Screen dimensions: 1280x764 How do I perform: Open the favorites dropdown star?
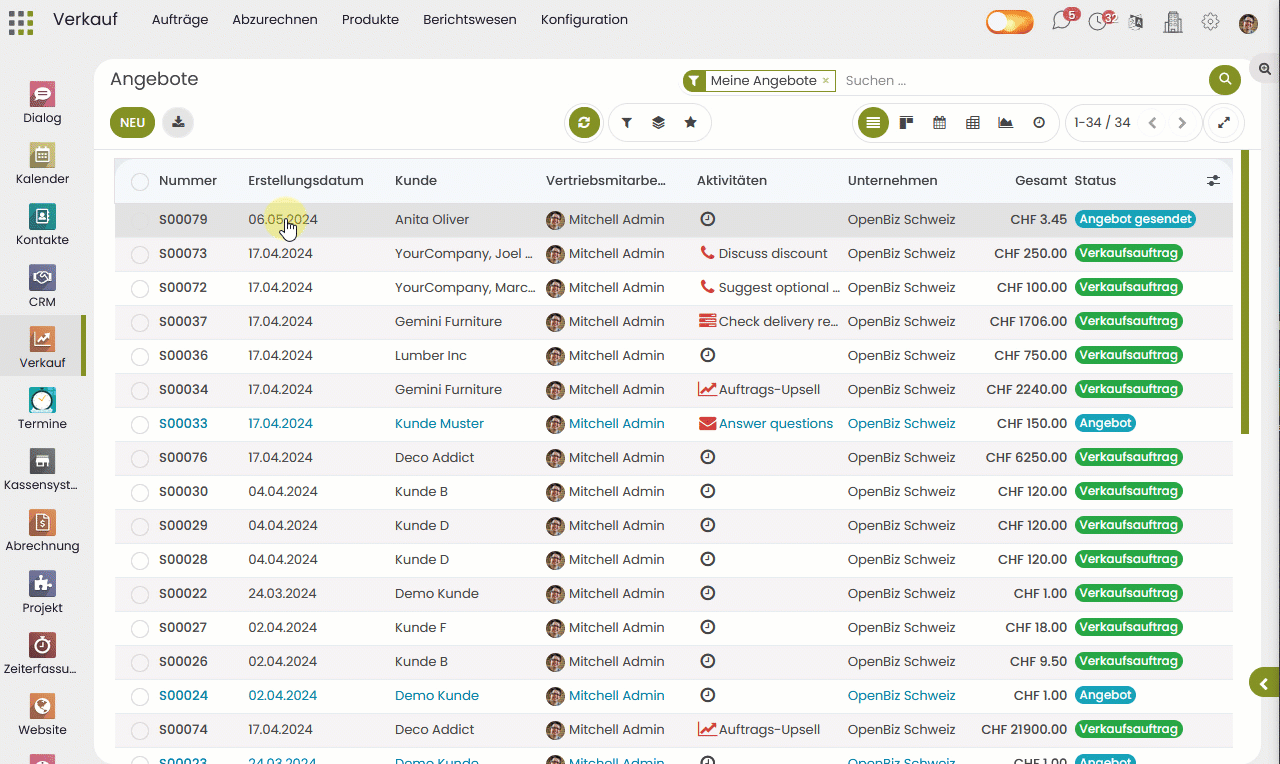tap(690, 122)
